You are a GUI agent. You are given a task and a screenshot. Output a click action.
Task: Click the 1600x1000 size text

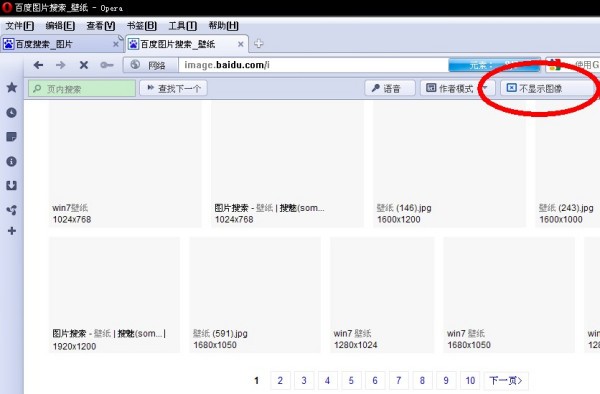point(561,220)
